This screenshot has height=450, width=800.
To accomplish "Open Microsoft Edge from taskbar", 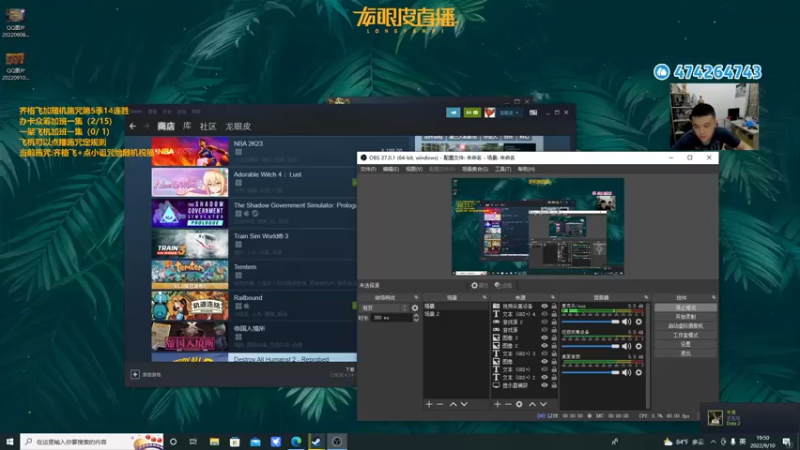I will tap(296, 441).
